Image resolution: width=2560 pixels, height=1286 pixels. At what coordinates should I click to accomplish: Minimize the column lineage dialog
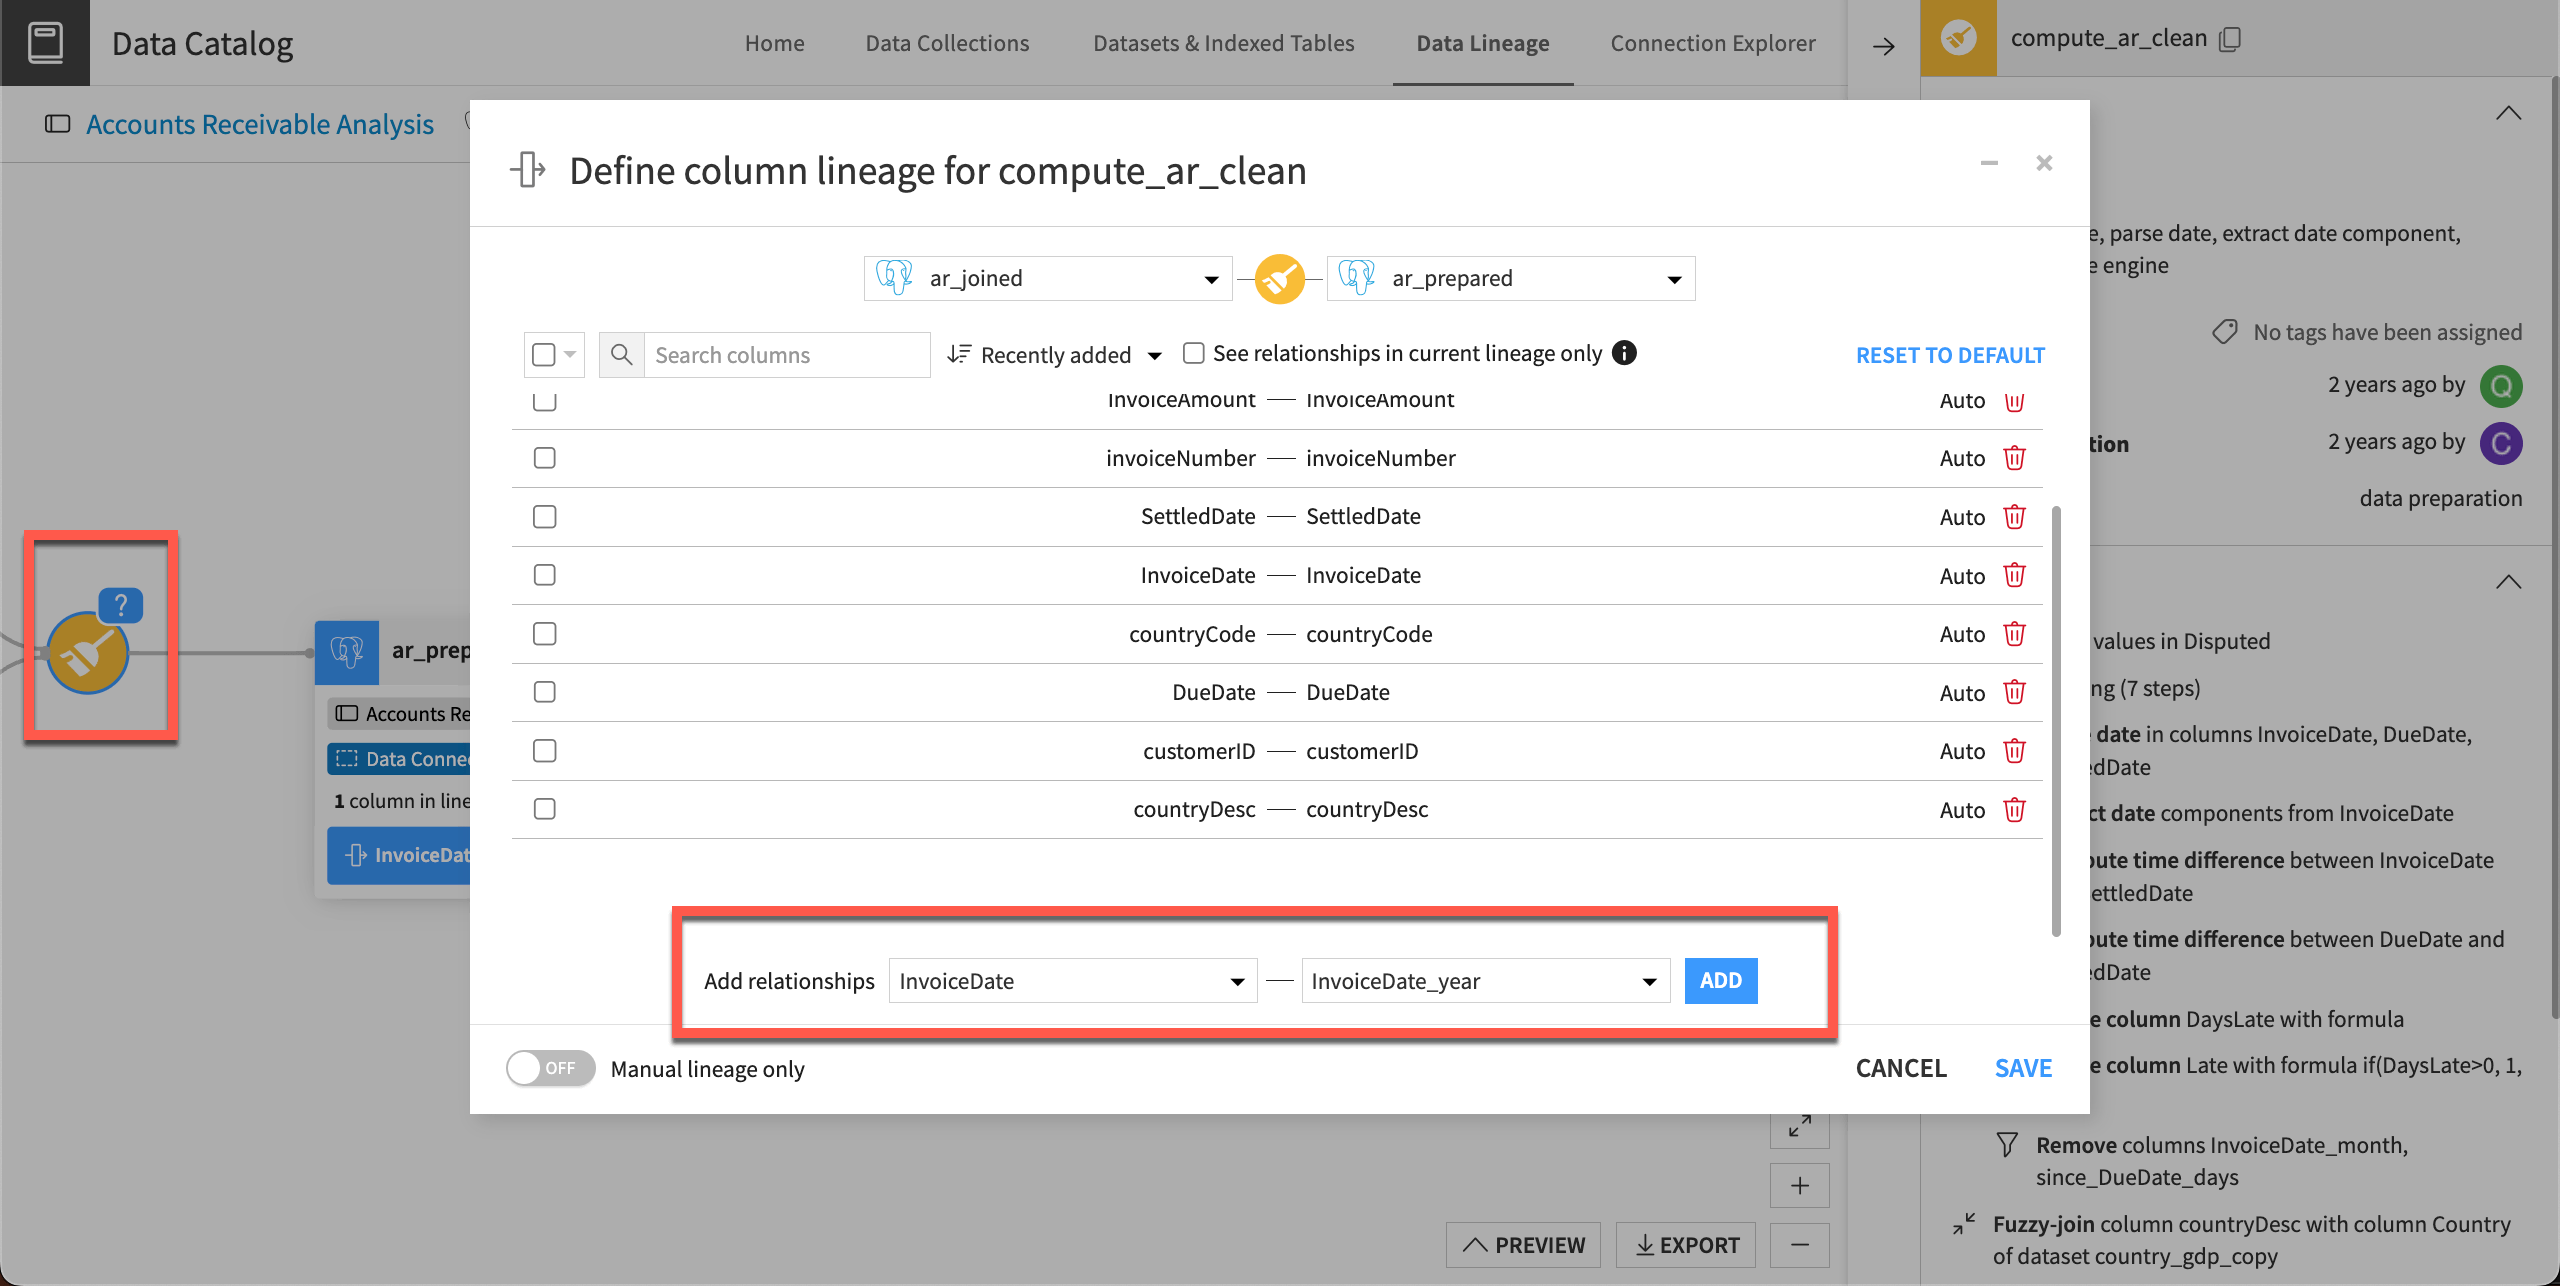[x=1989, y=163]
